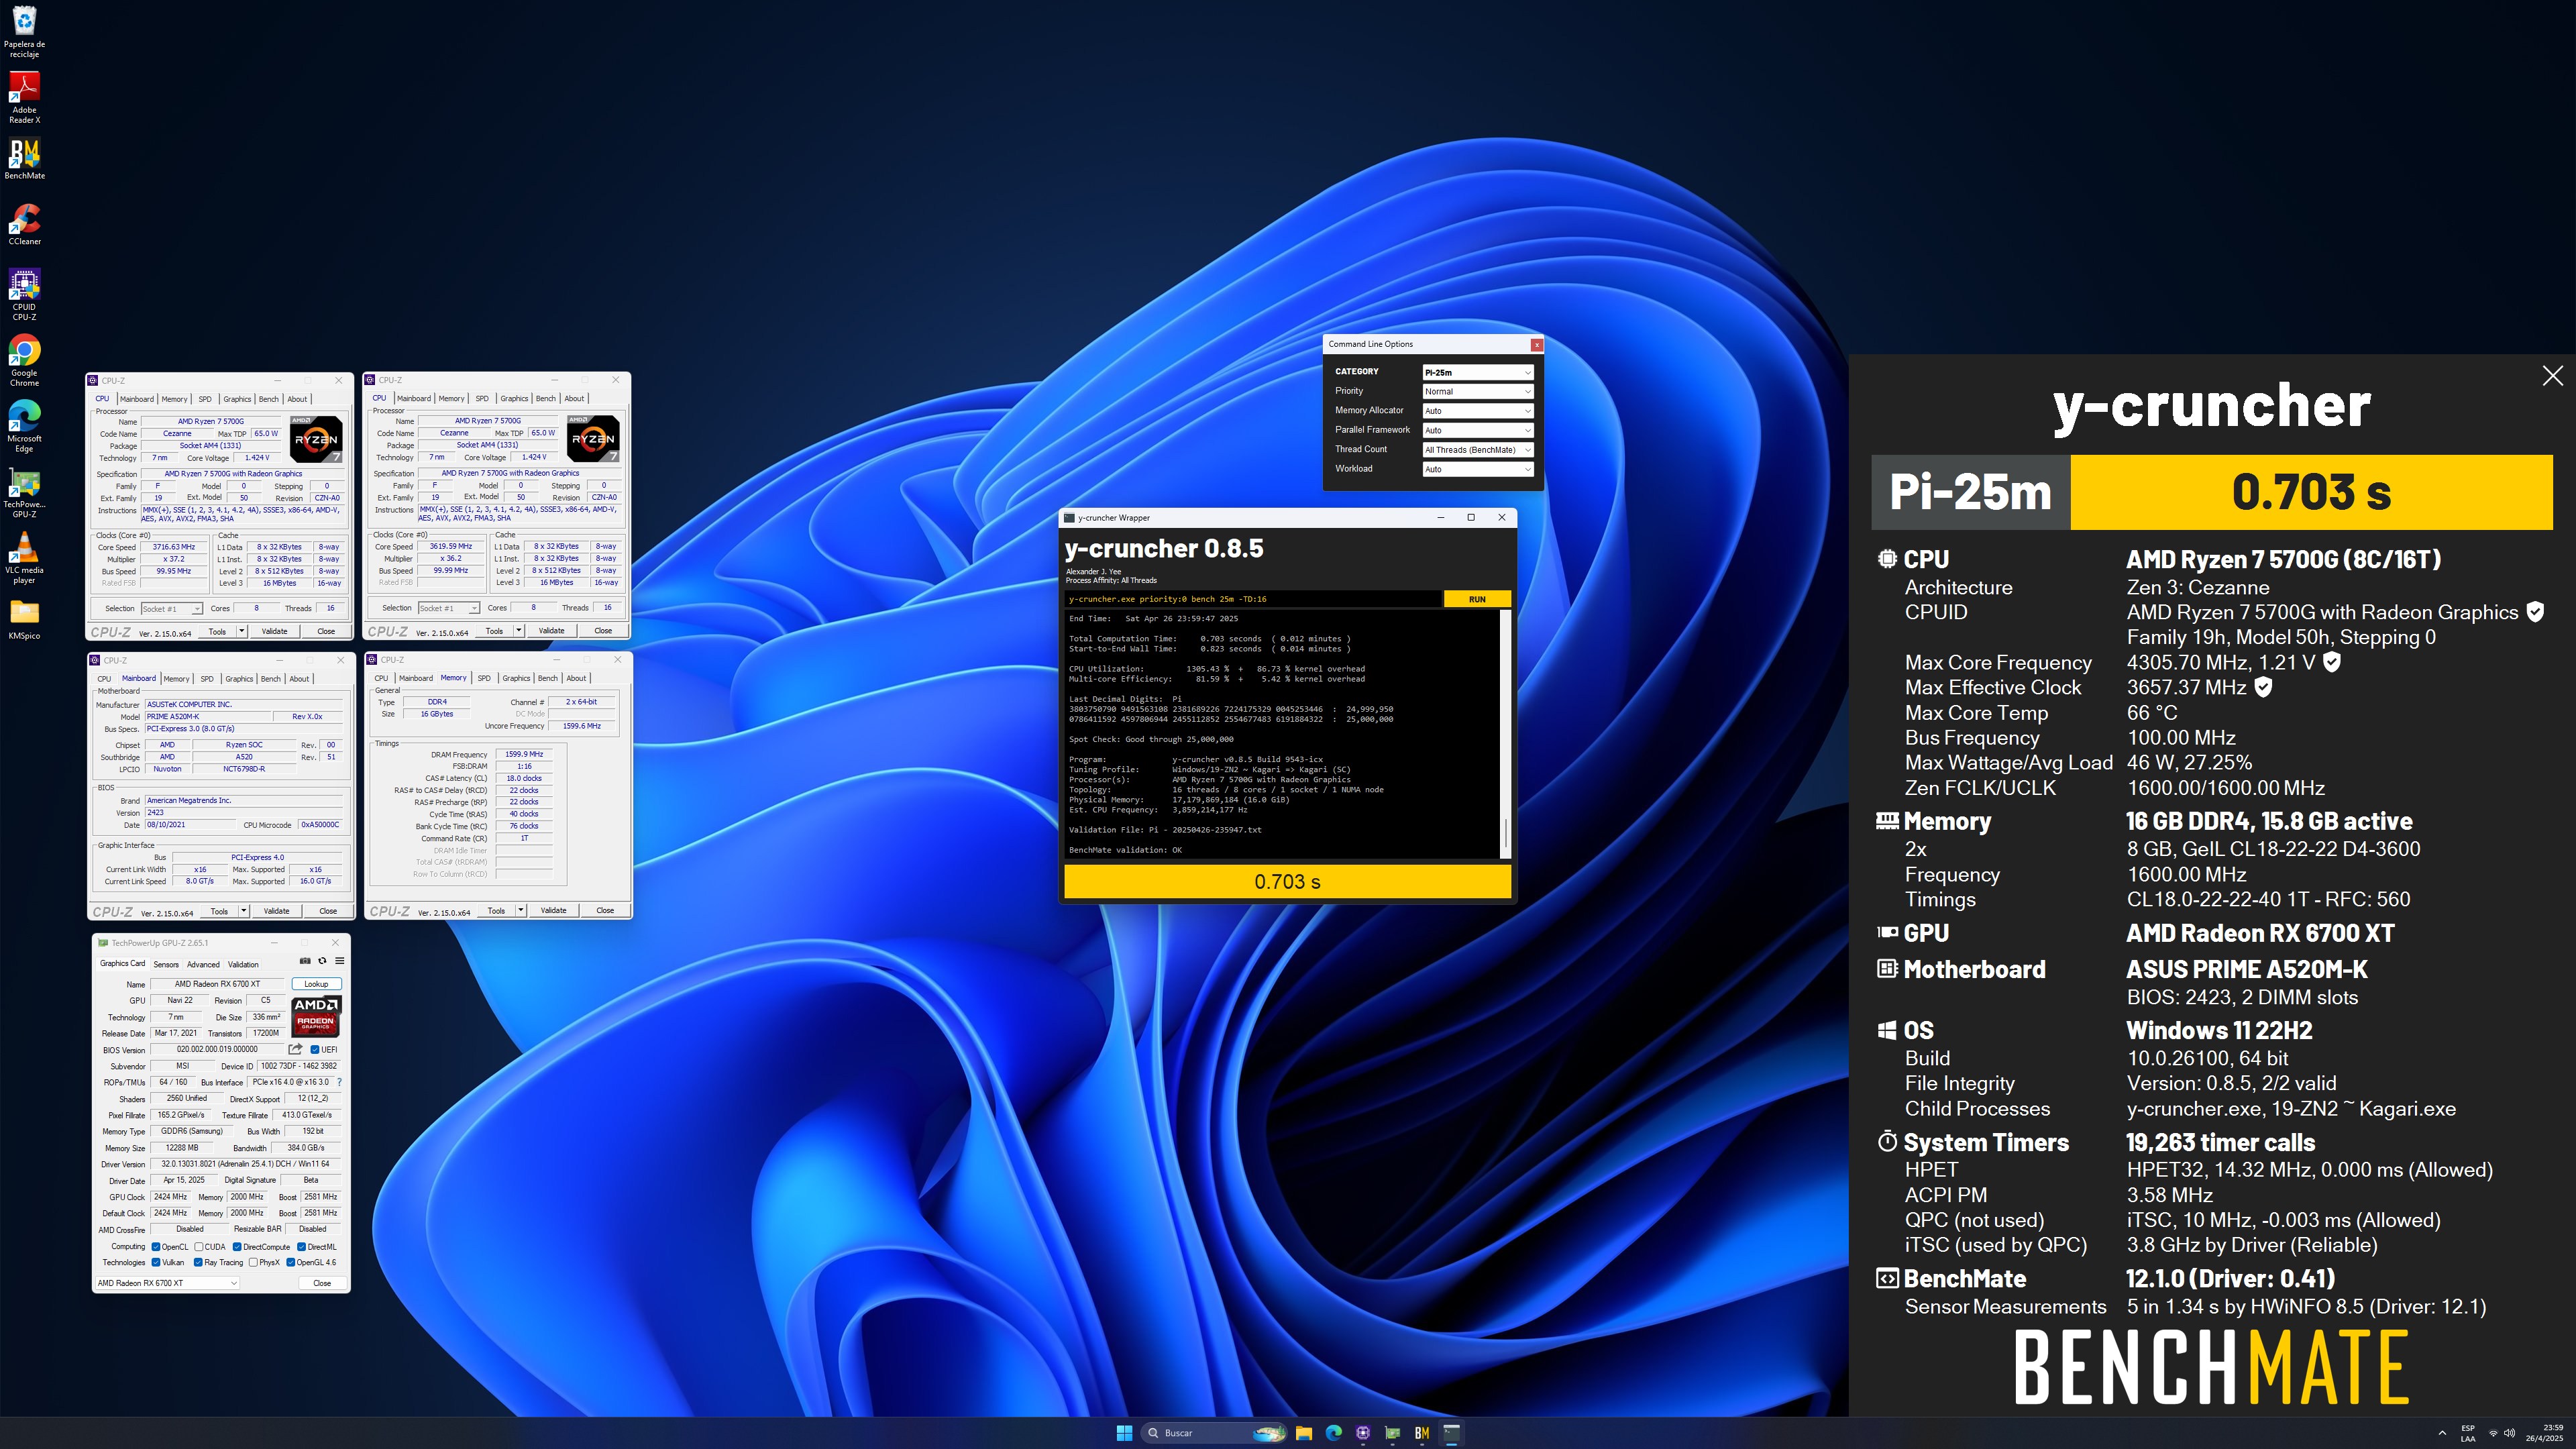Click the GPU-Z refresh icon
Screen dimensions: 2576x1449
pyautogui.click(x=322, y=961)
